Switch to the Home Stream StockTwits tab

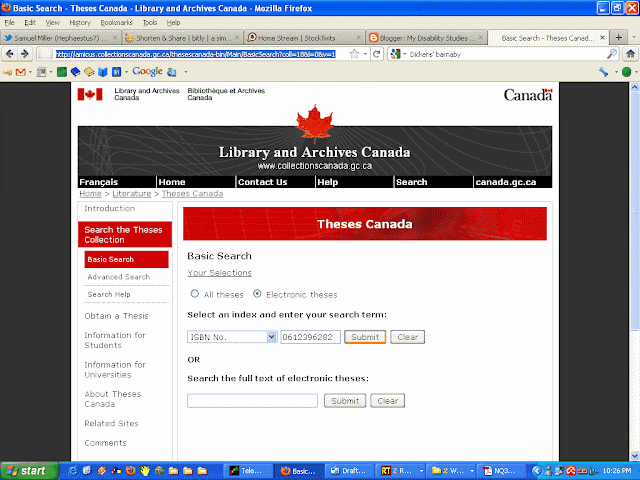pos(304,38)
